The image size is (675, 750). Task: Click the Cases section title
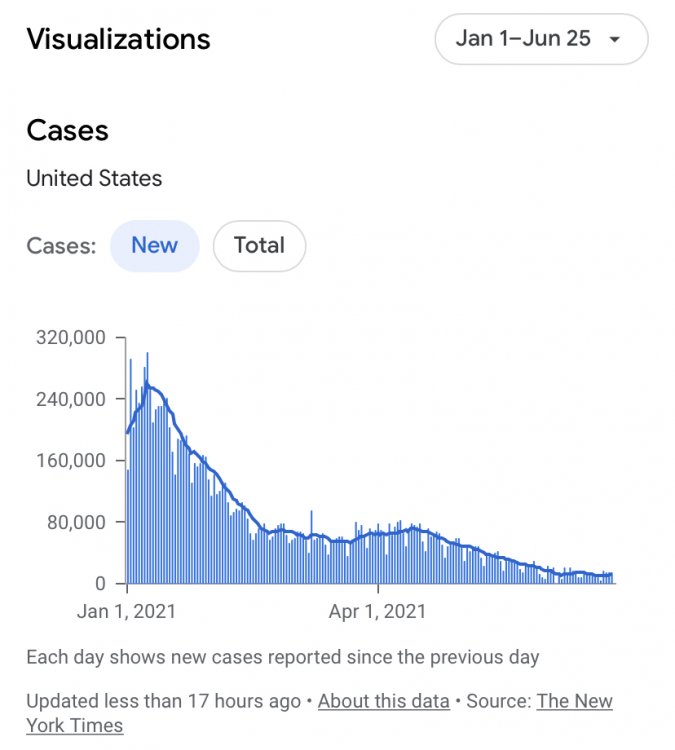tap(67, 131)
